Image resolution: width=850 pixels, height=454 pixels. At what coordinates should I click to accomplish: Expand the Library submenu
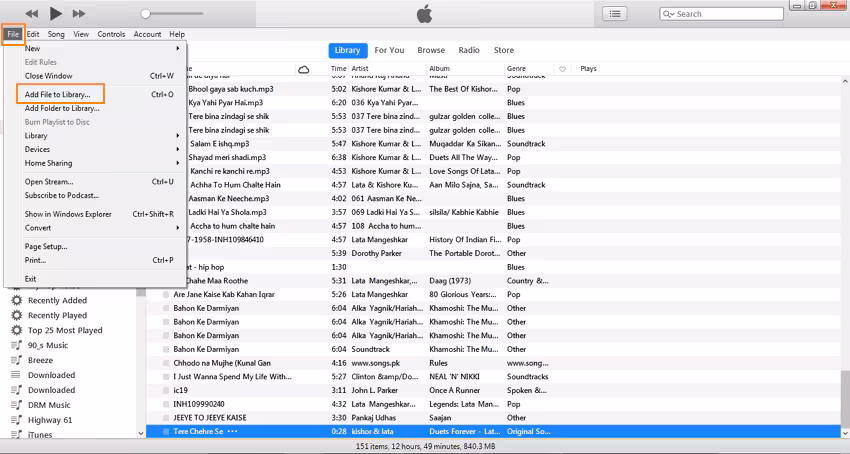(x=95, y=136)
